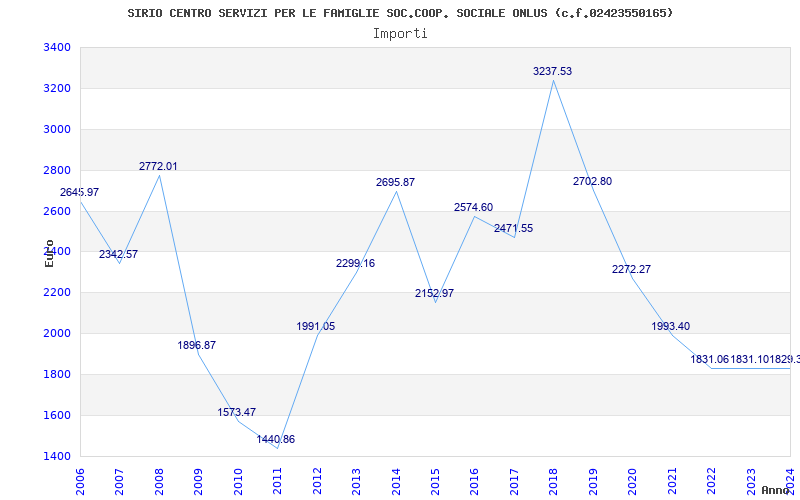Image resolution: width=800 pixels, height=500 pixels.
Task: Click the 3237.53 peak data label
Action: click(x=553, y=71)
